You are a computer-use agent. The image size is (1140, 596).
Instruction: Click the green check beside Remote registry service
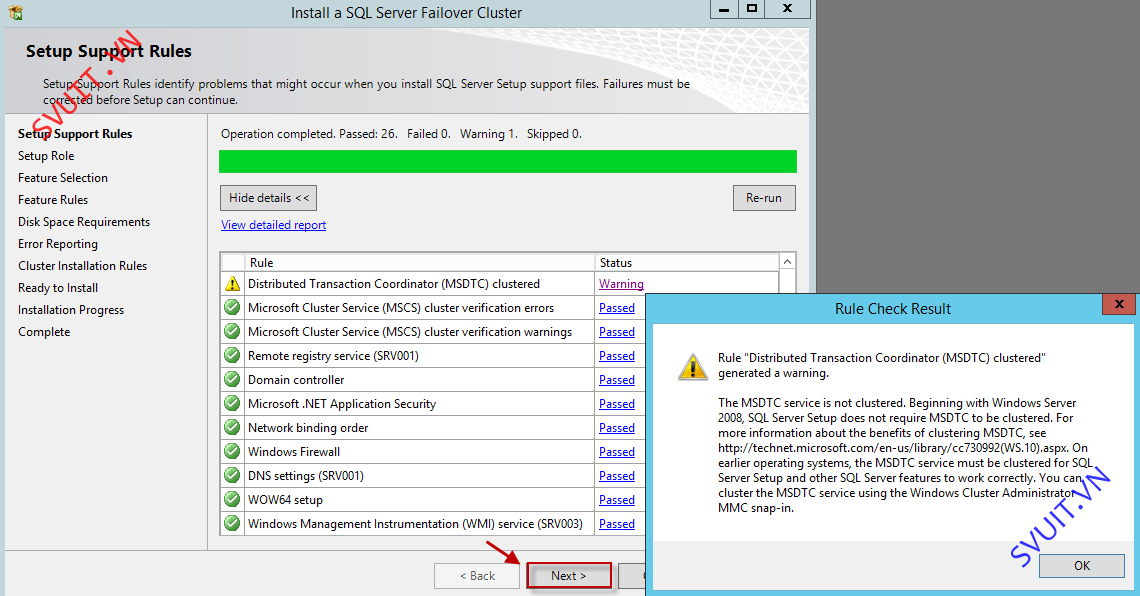tap(232, 355)
